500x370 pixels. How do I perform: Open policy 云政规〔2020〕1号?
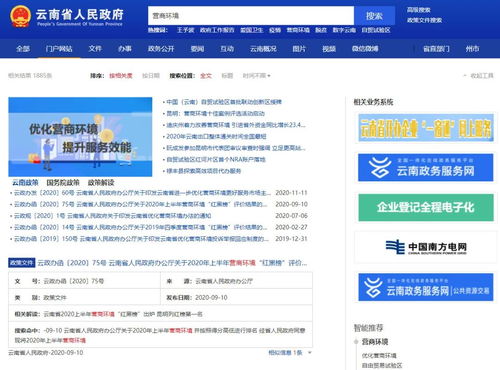tap(112, 216)
